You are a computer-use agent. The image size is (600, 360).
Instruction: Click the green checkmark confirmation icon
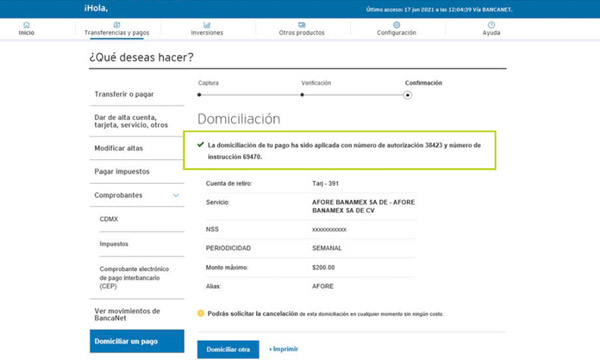[x=201, y=145]
